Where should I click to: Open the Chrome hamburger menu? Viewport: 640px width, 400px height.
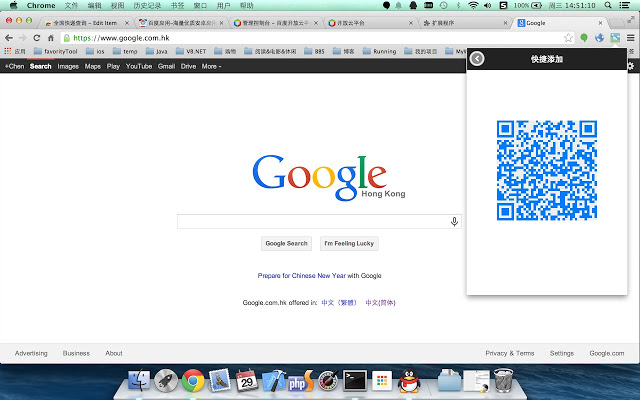631,38
